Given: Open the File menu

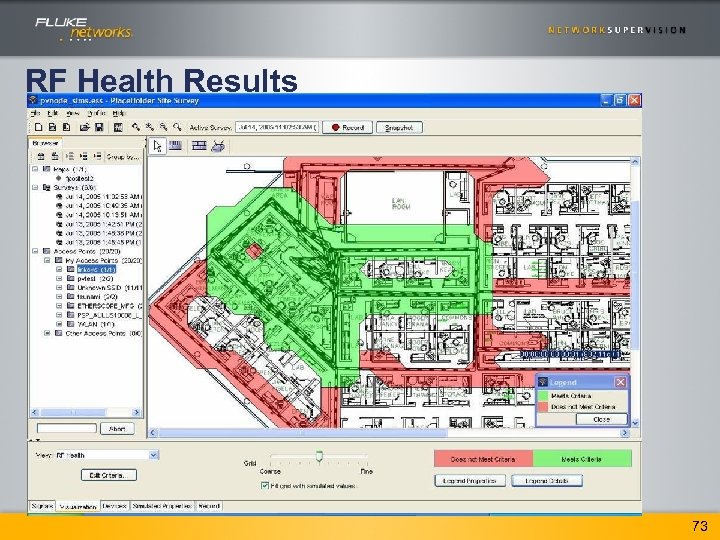Looking at the screenshot, I should pos(35,113).
